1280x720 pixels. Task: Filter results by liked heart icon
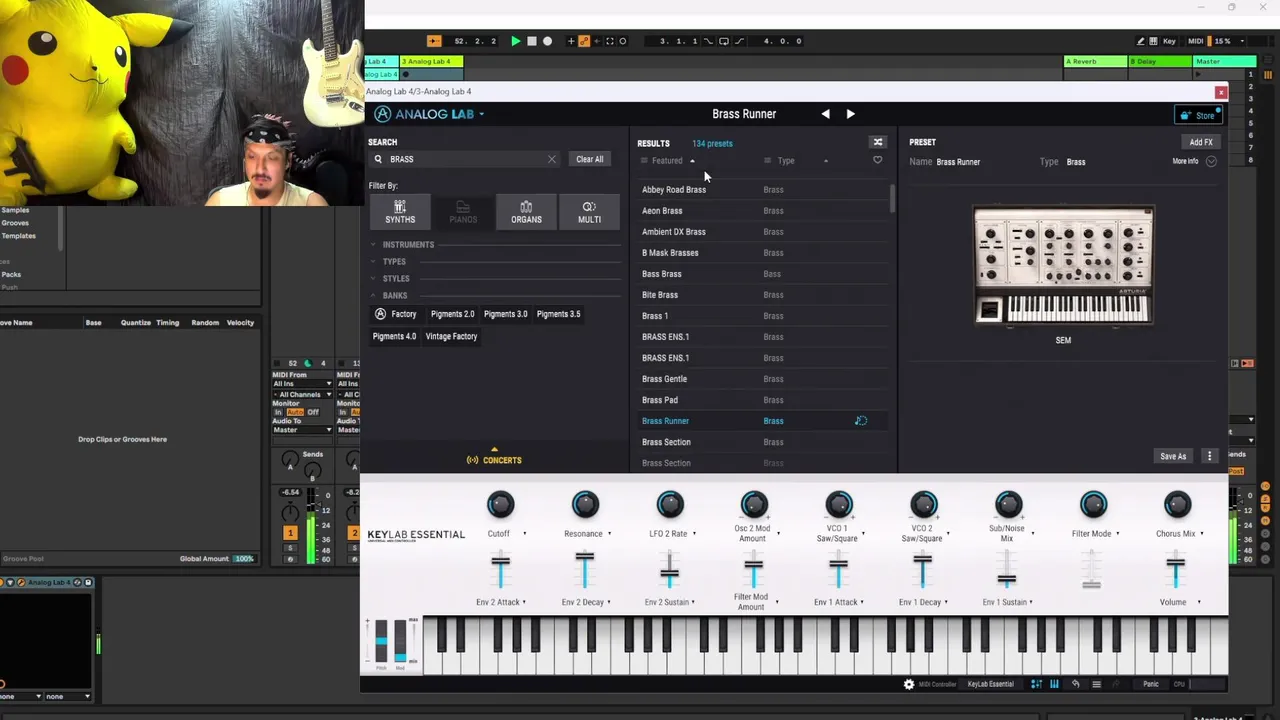click(x=877, y=160)
